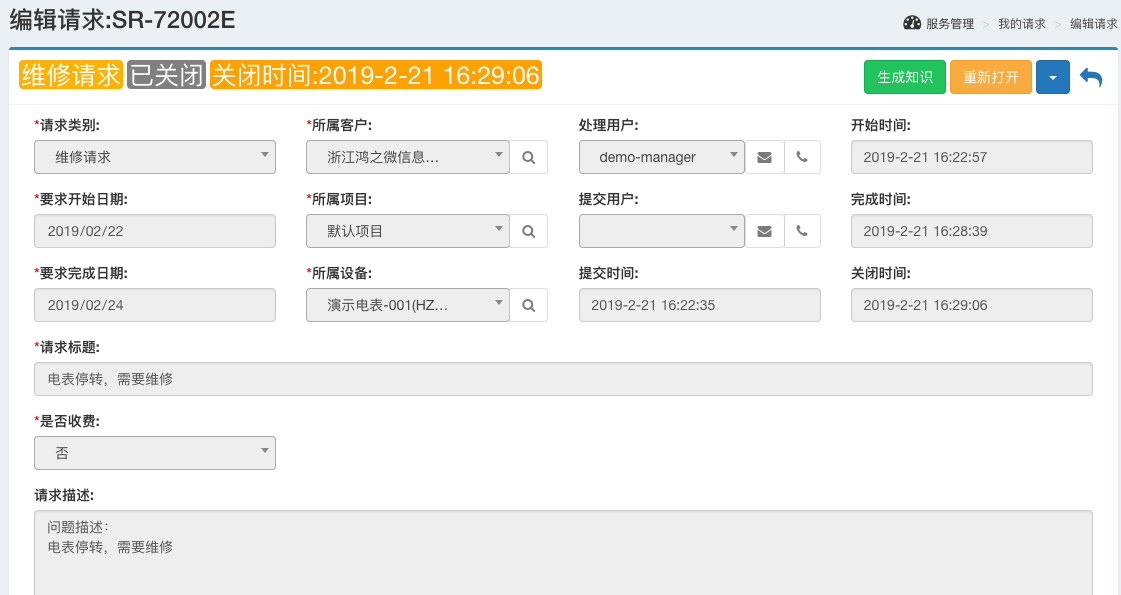The width and height of the screenshot is (1121, 595).
Task: Click email envelope icon for 处理用户
Action: click(764, 157)
